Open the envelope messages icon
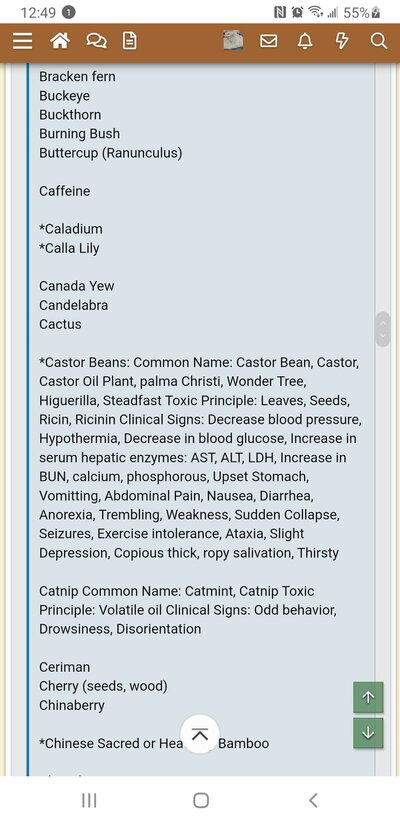This screenshot has width=400, height=823. pyautogui.click(x=269, y=41)
